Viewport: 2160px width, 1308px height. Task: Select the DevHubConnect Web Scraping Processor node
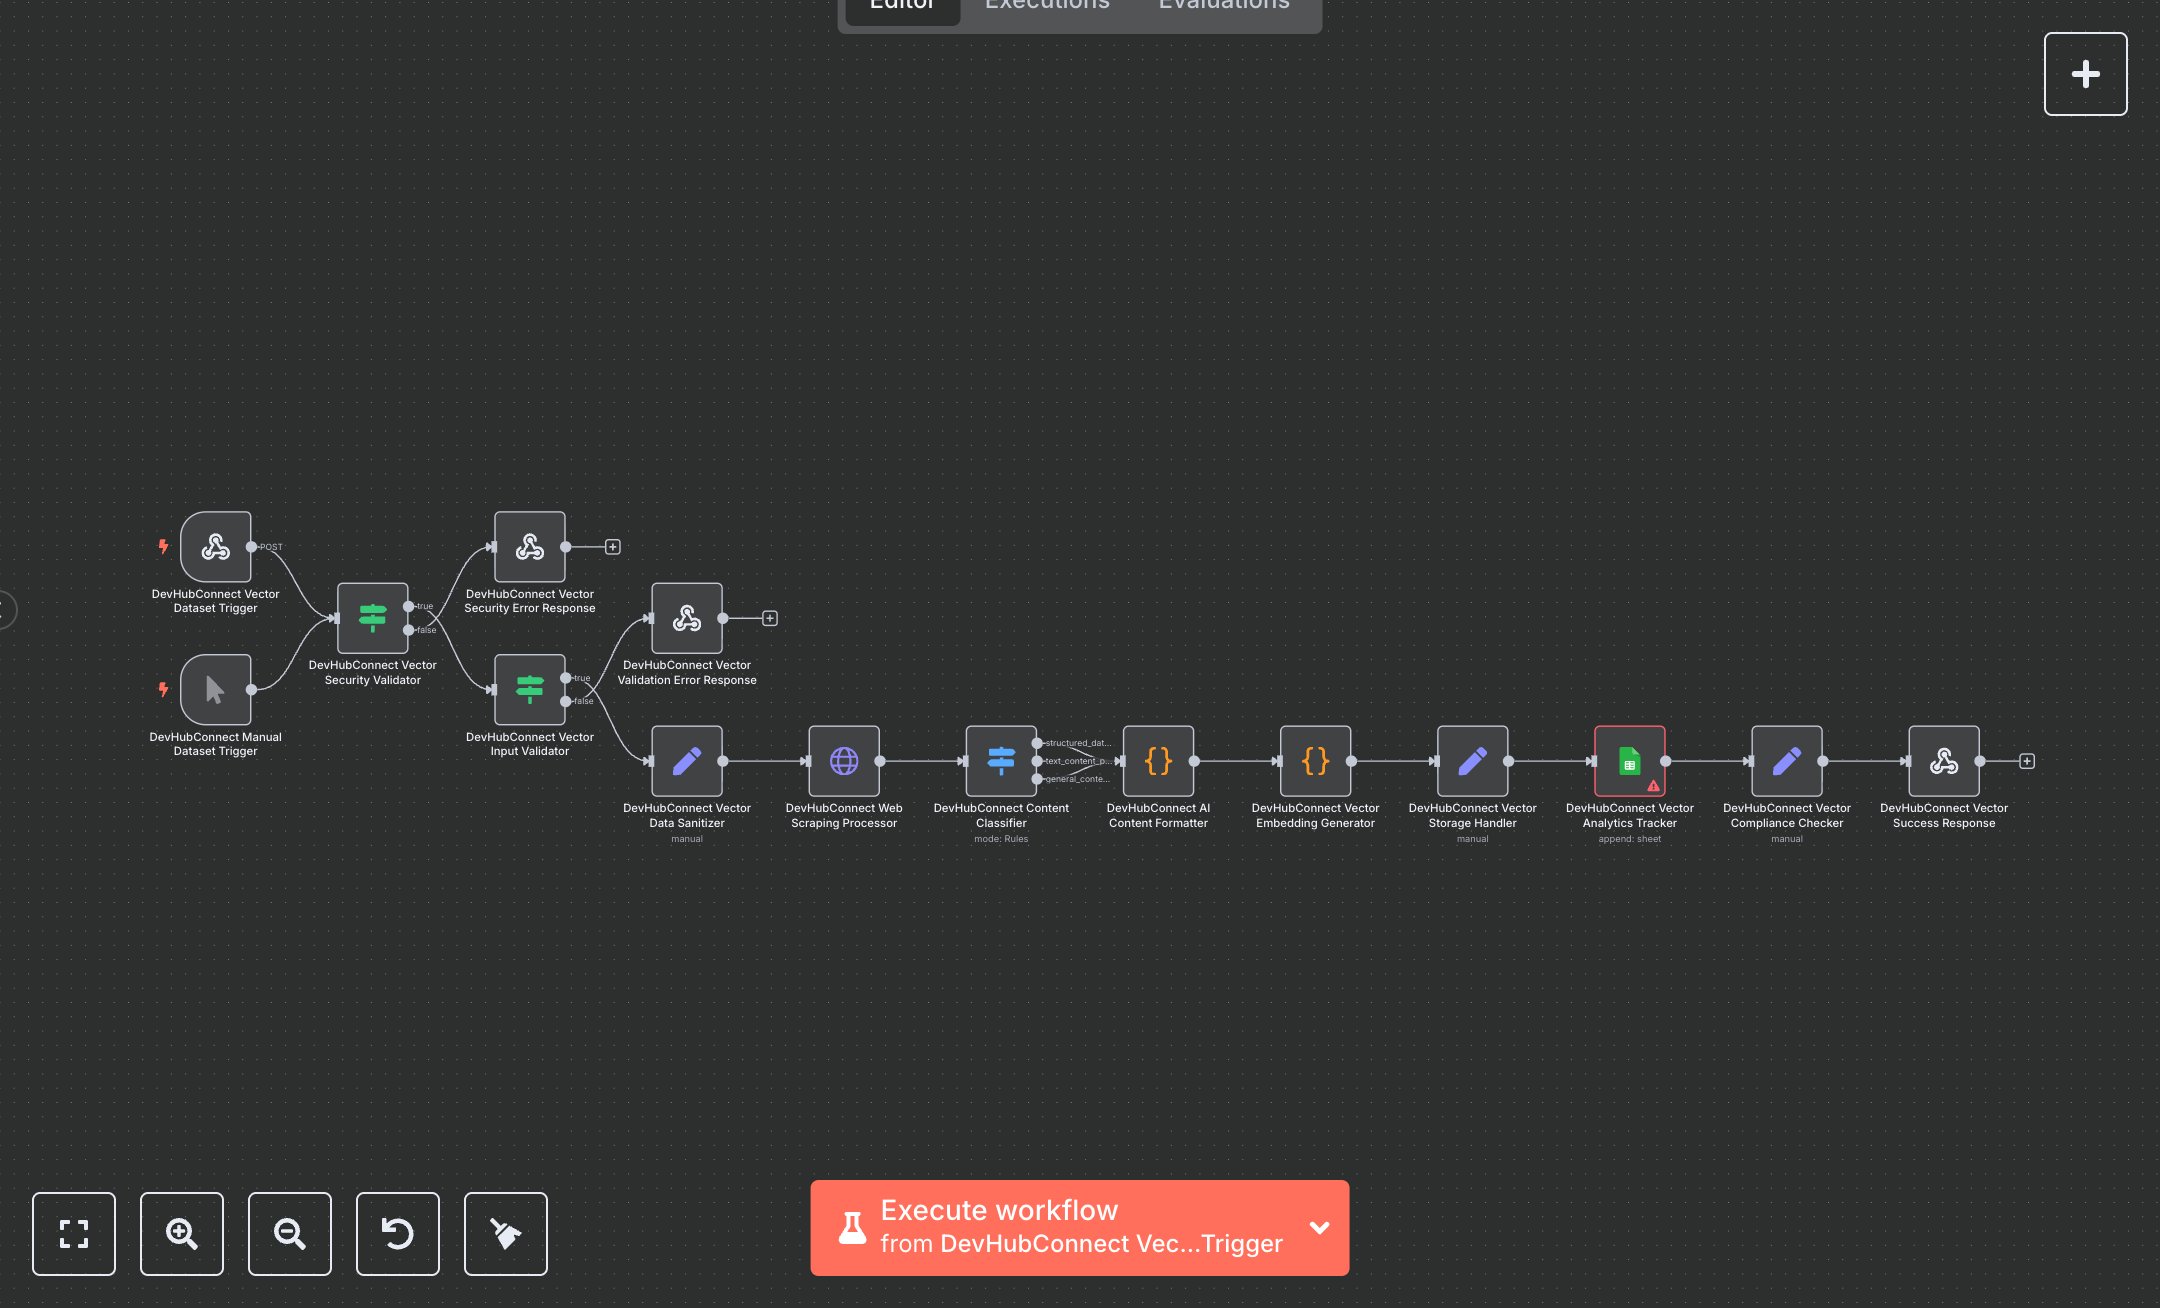point(843,761)
